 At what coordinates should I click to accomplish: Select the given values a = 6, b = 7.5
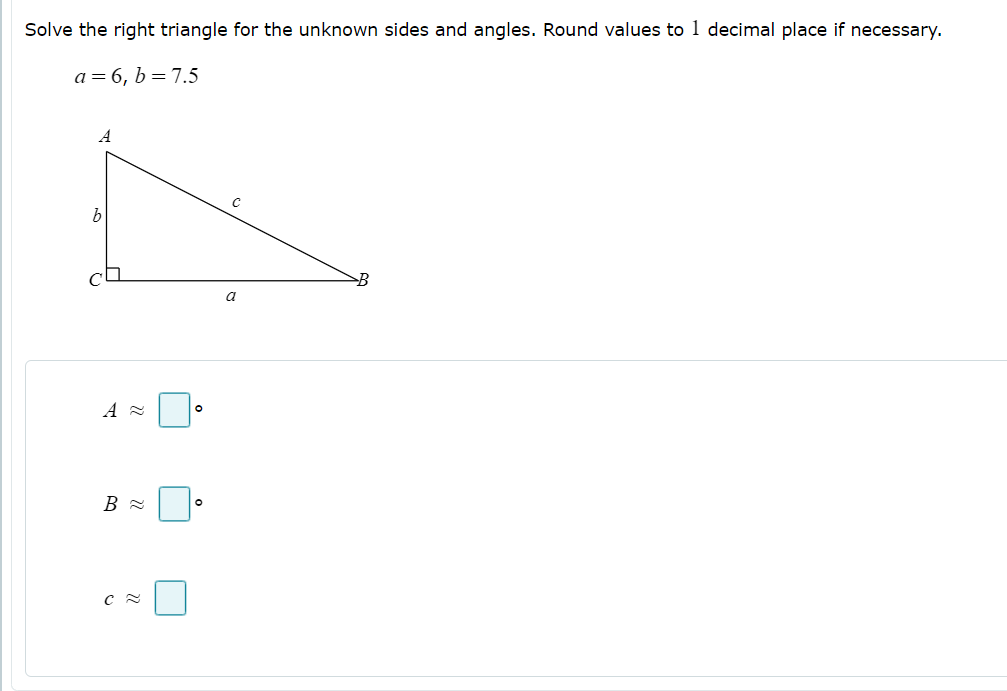pyautogui.click(x=133, y=76)
